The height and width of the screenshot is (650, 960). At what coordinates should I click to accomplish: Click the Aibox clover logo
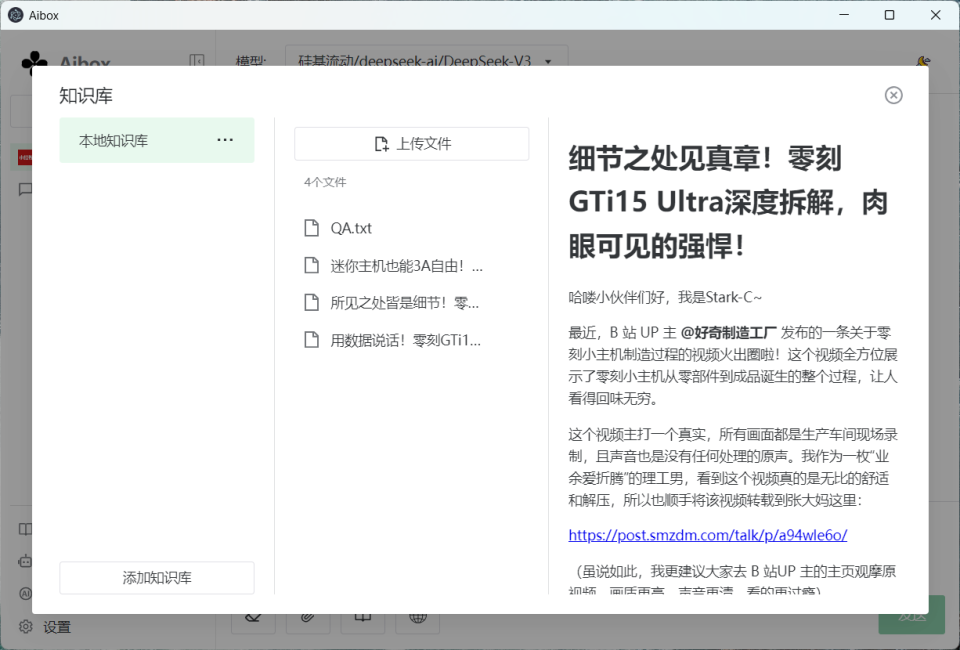point(34,61)
